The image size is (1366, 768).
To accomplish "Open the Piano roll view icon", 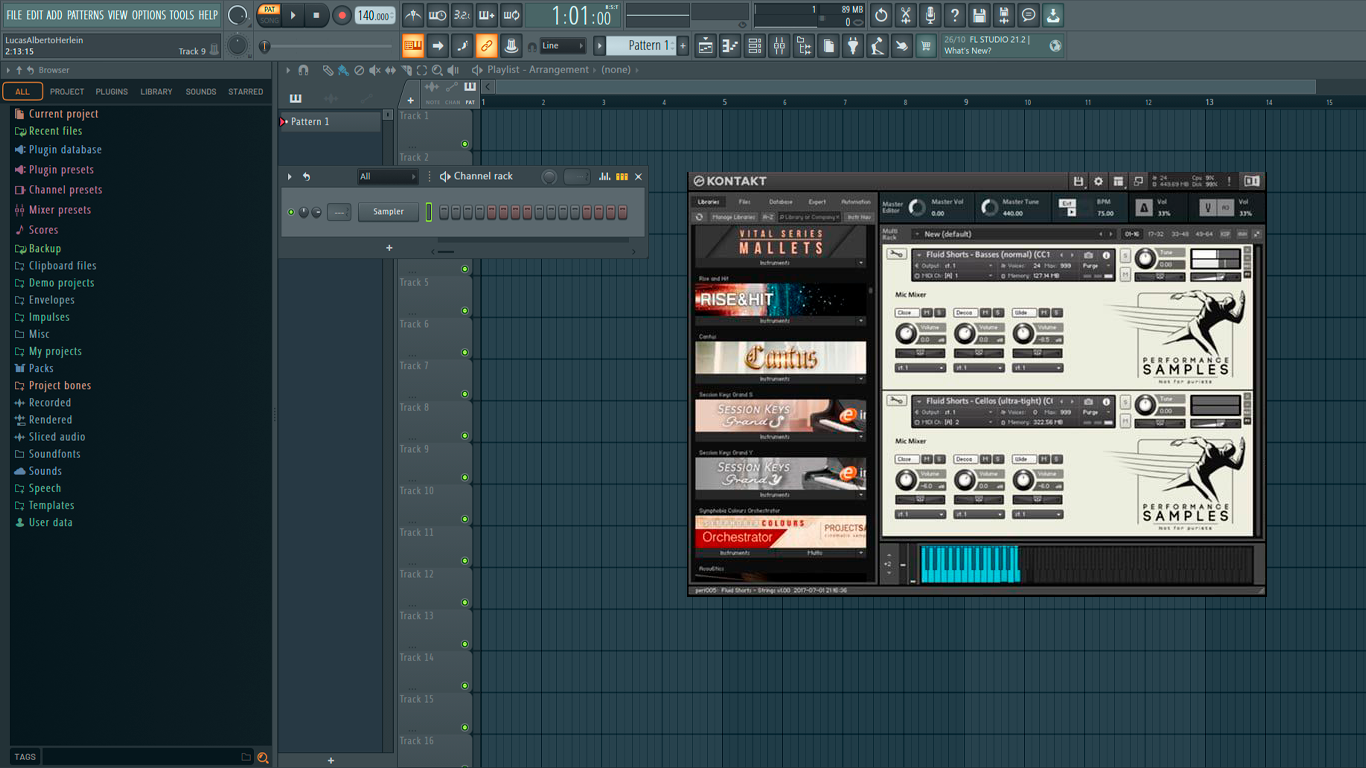I will click(730, 46).
